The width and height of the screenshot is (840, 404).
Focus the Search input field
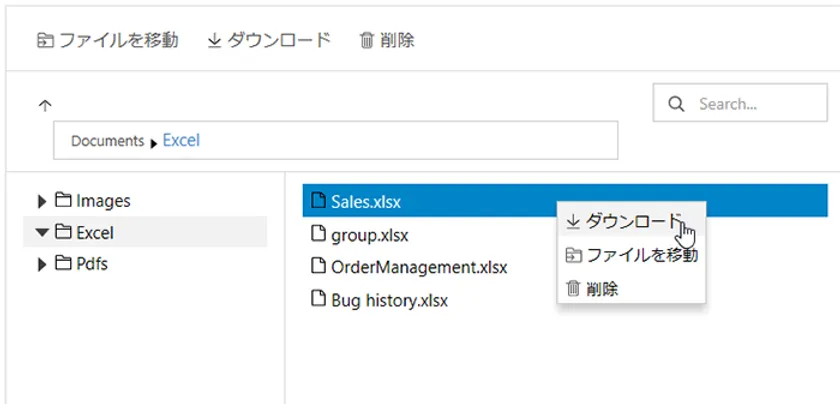tap(754, 104)
